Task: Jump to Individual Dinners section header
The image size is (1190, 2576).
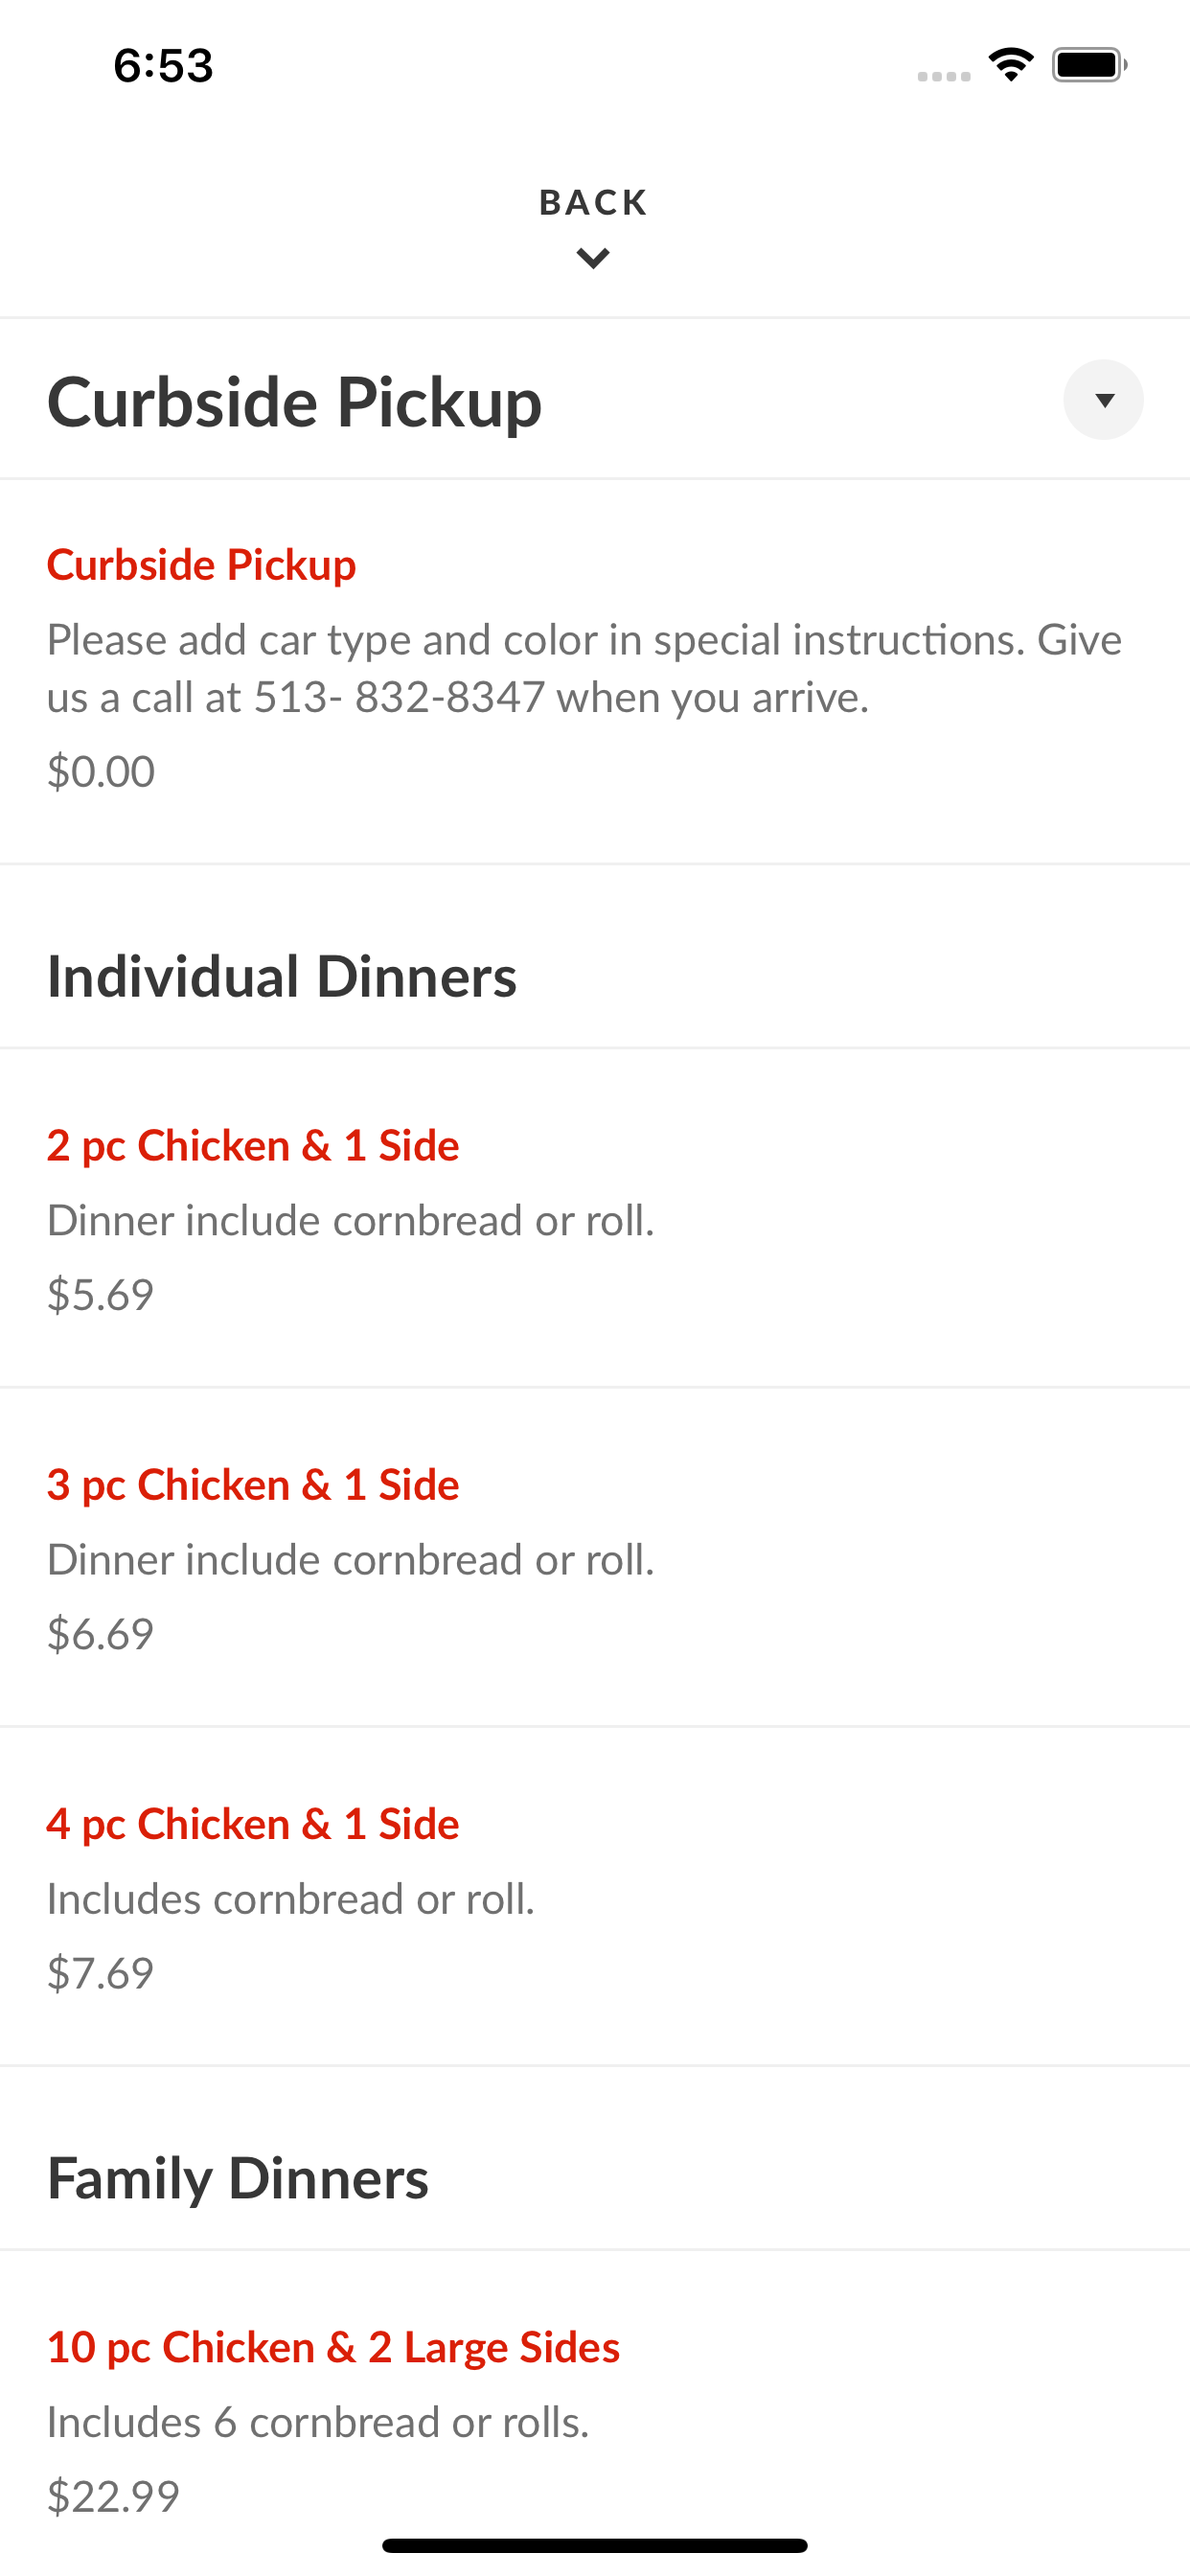Action: (282, 976)
